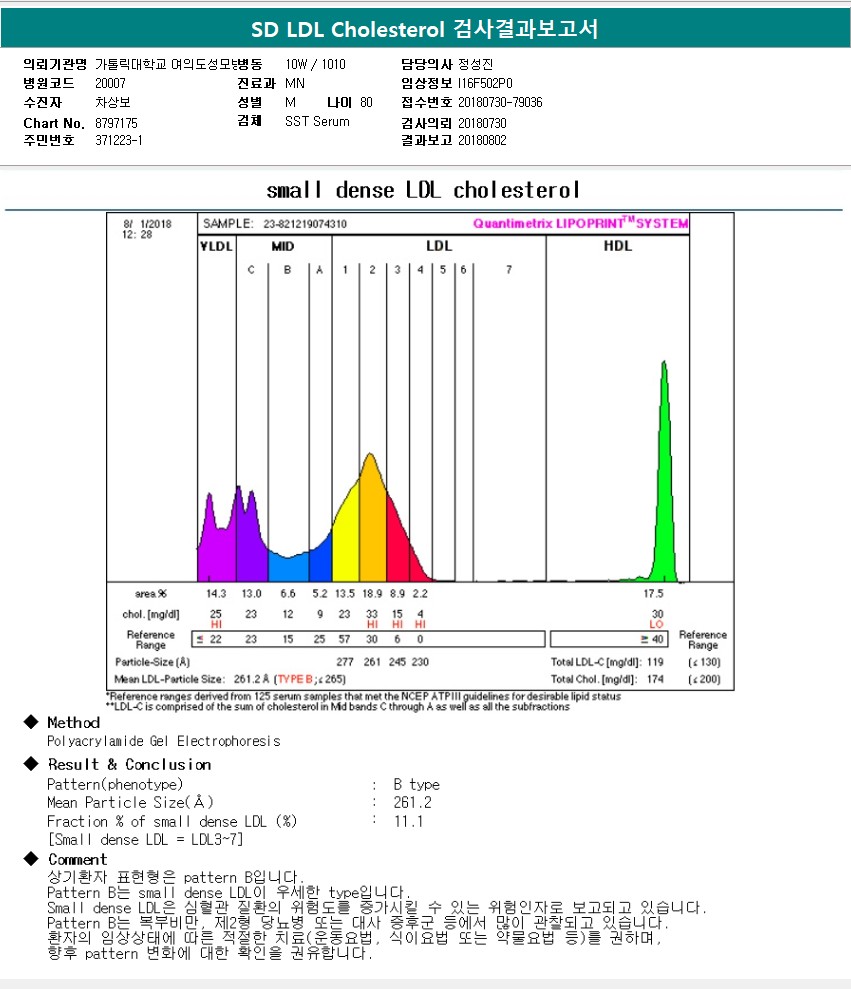Click reference range '(≤ 200)'
Screen dimensions: 851x989
(x=704, y=679)
